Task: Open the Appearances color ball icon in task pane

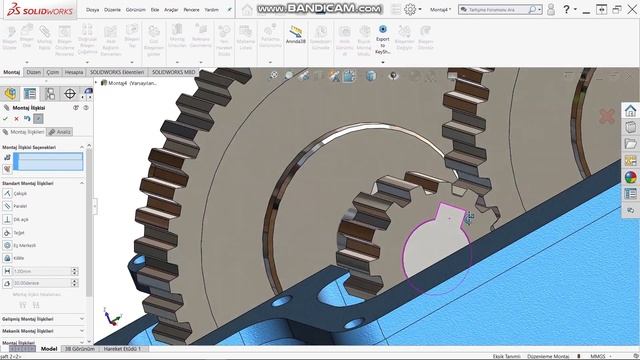Action: 630,177
